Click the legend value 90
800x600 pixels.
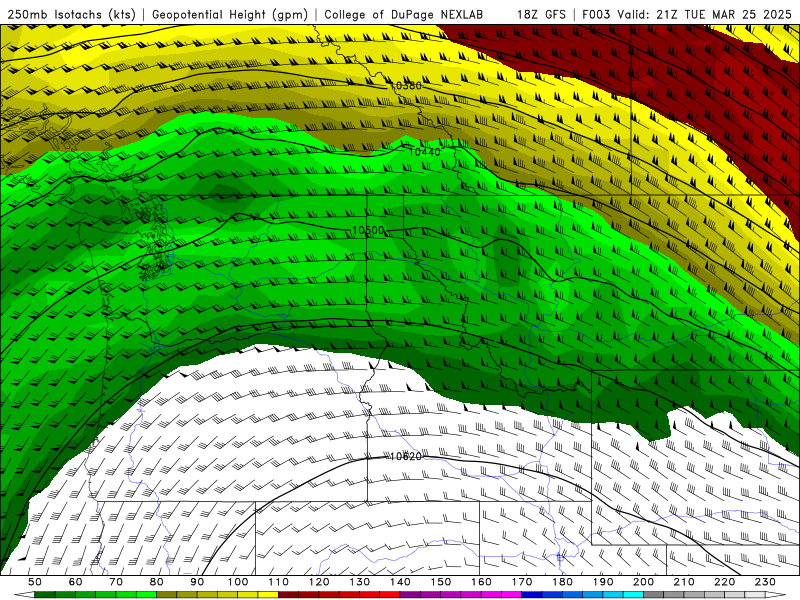tap(197, 582)
